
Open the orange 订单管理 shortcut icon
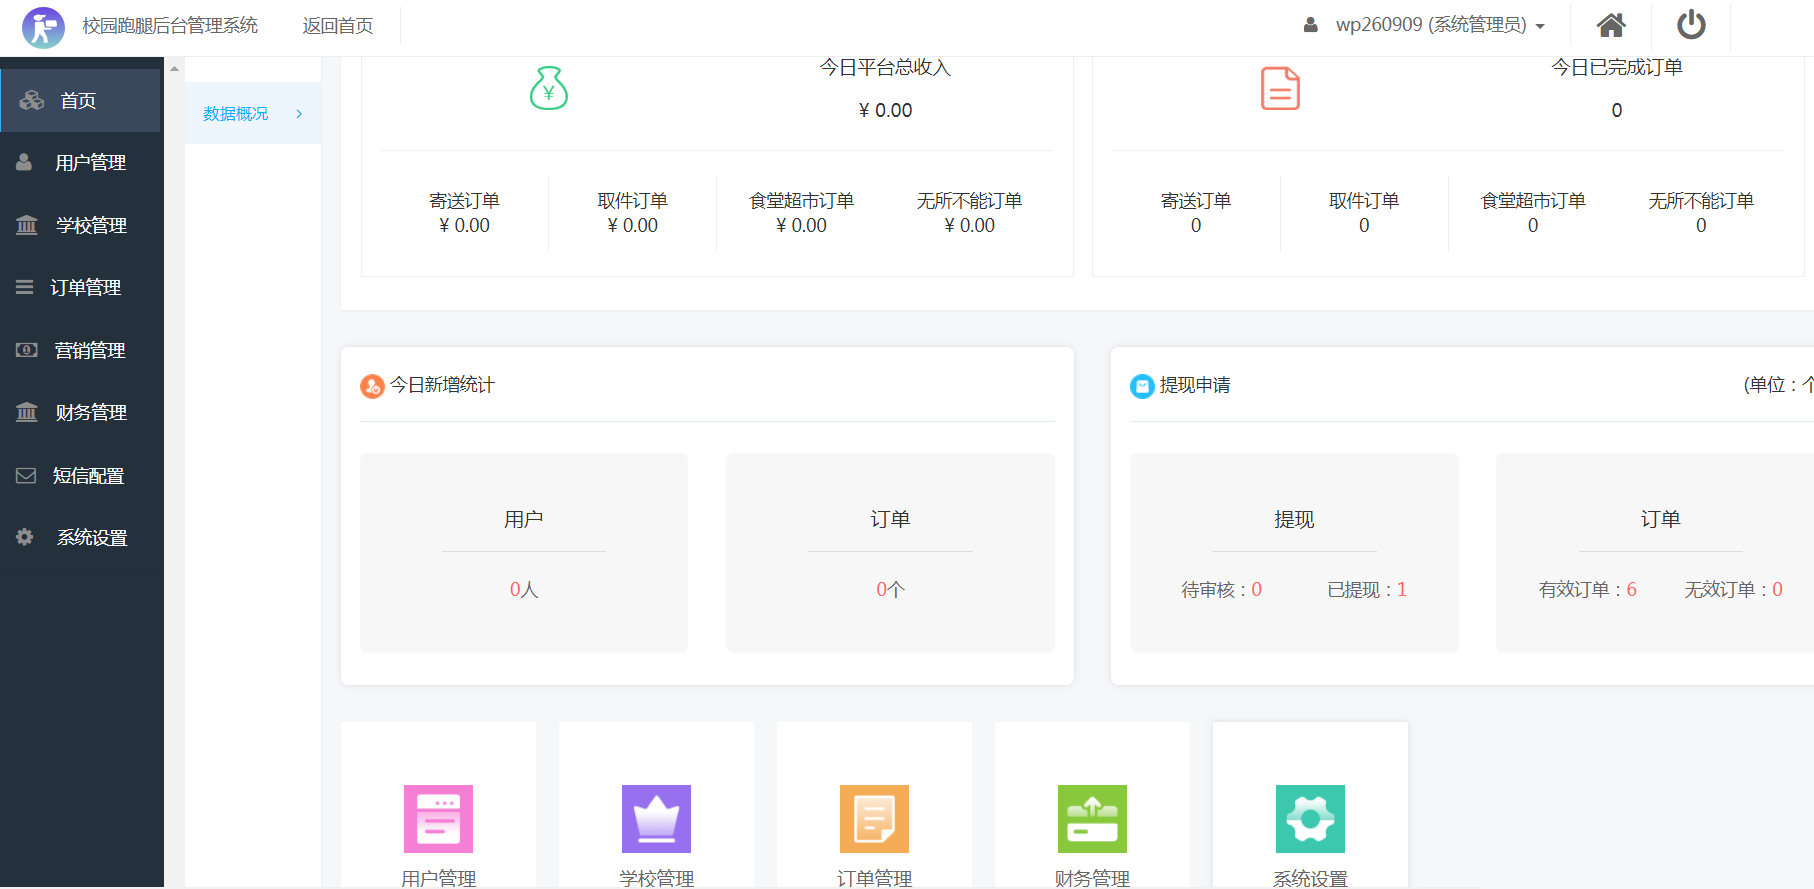coord(874,819)
